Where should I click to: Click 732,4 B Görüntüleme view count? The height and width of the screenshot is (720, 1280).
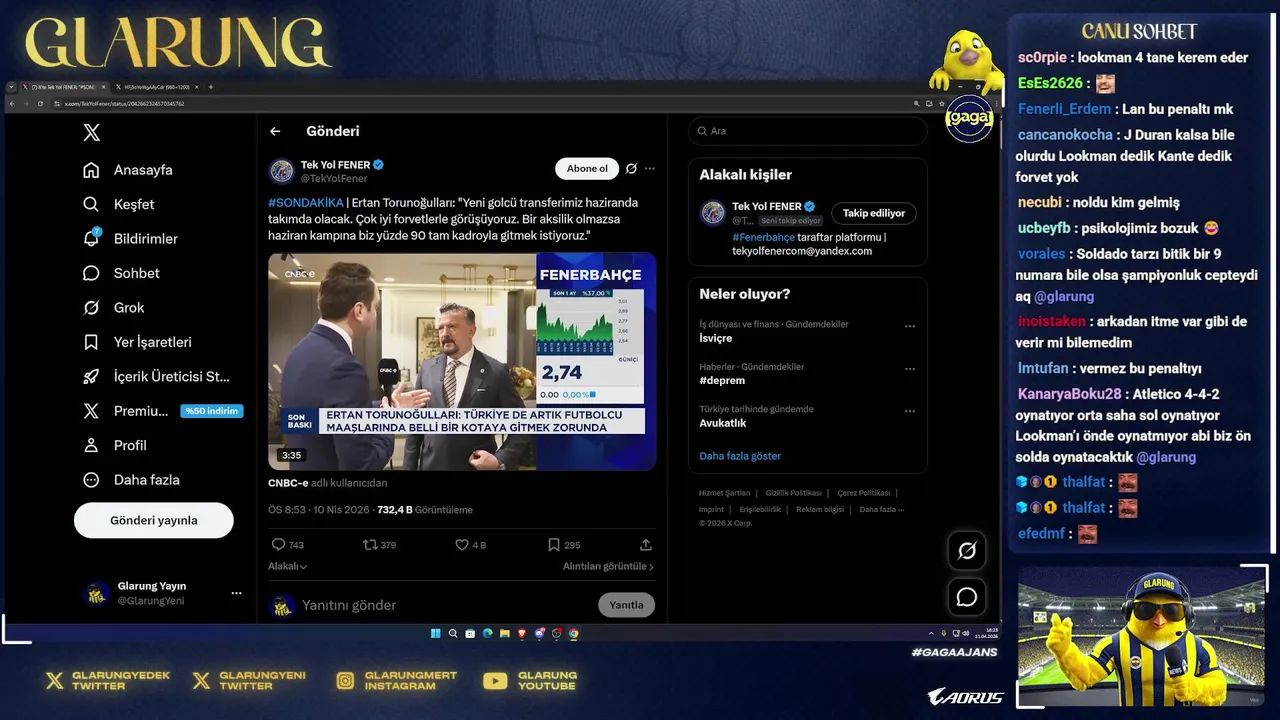click(x=425, y=510)
